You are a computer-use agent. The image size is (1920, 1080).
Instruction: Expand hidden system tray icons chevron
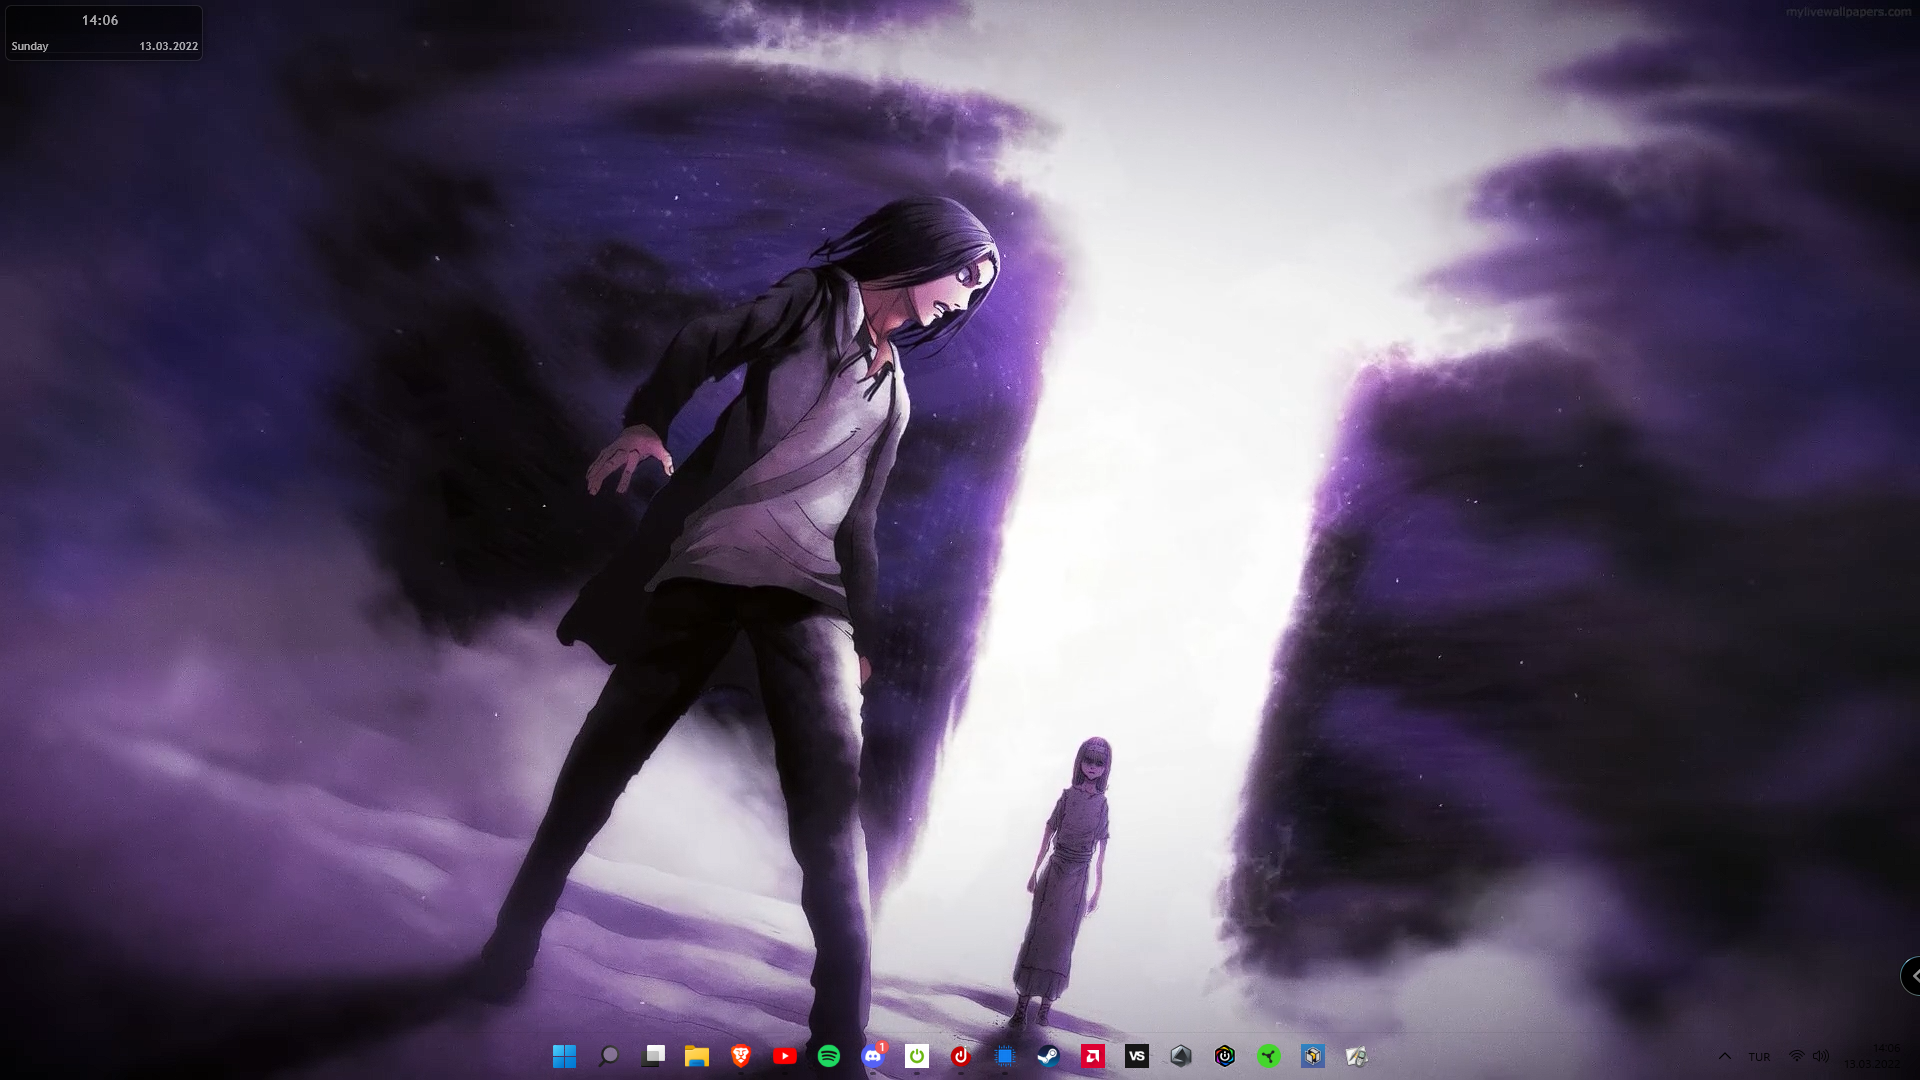[1725, 1056]
